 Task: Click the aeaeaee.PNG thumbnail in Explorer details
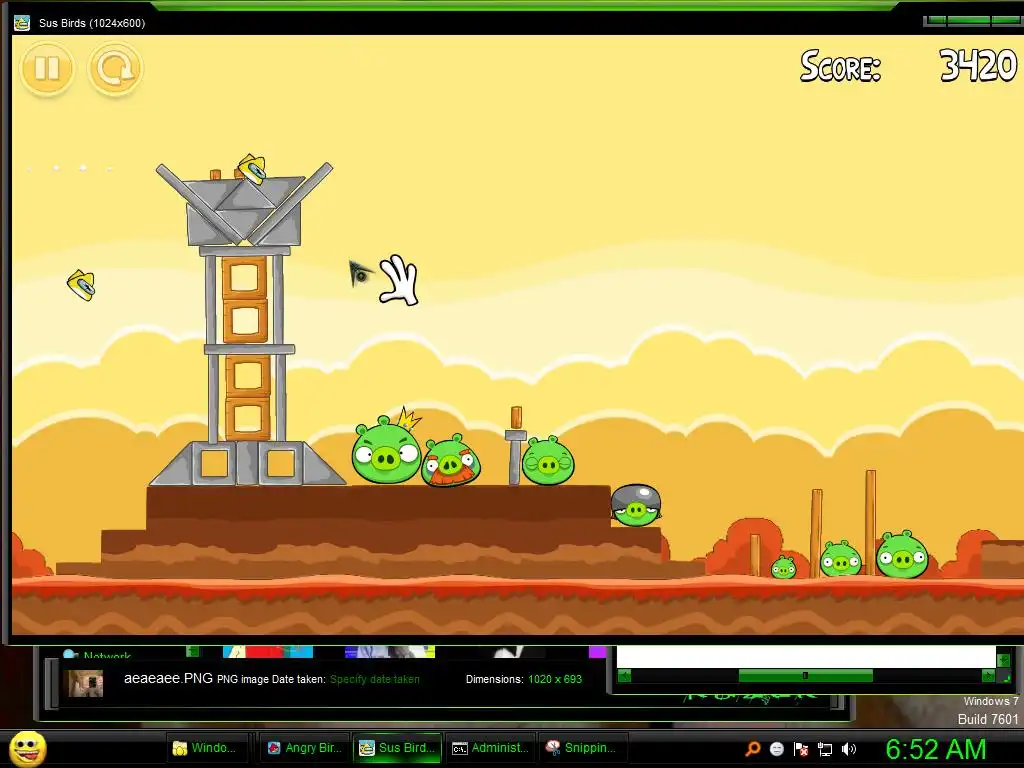86,684
